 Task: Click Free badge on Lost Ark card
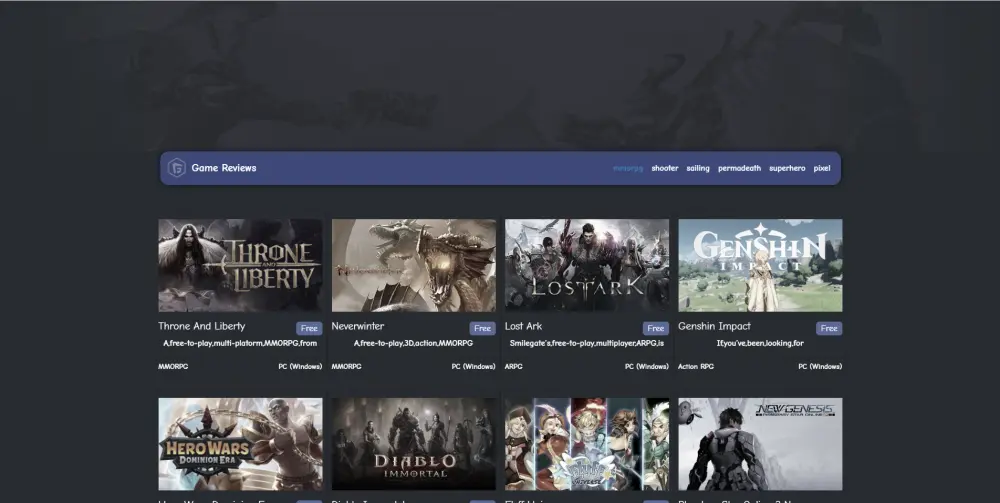656,328
